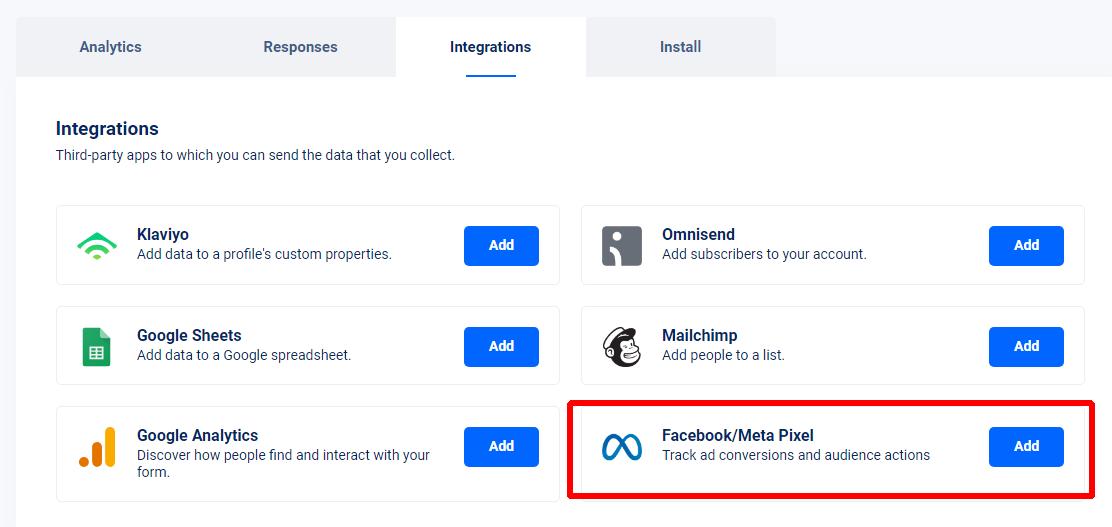This screenshot has height=527, width=1112.
Task: Click the Integrations section heading
Action: (x=107, y=129)
